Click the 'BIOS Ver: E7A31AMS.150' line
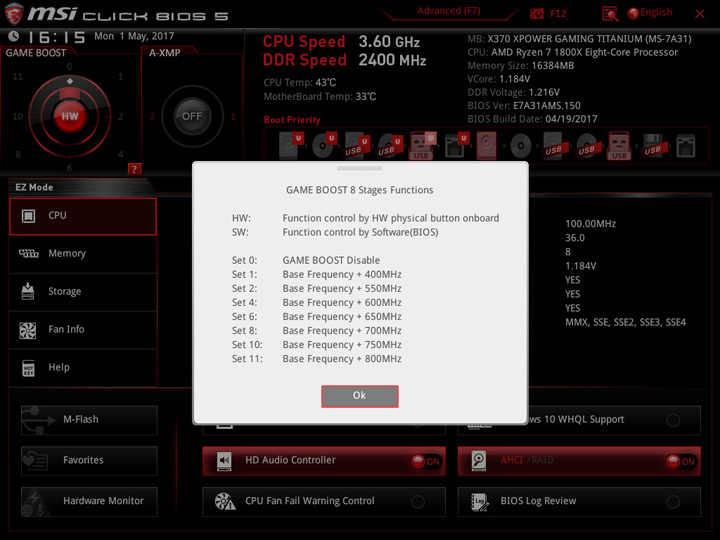720x540 pixels. coord(524,106)
